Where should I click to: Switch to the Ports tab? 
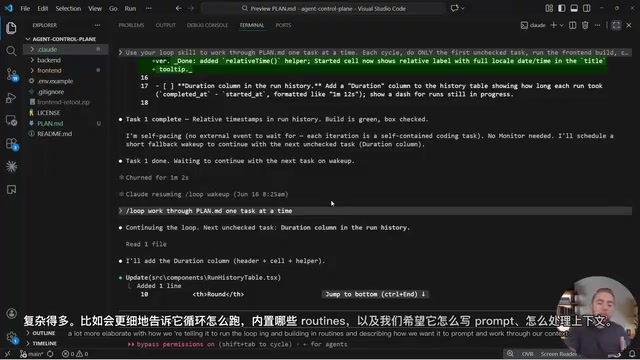283,25
